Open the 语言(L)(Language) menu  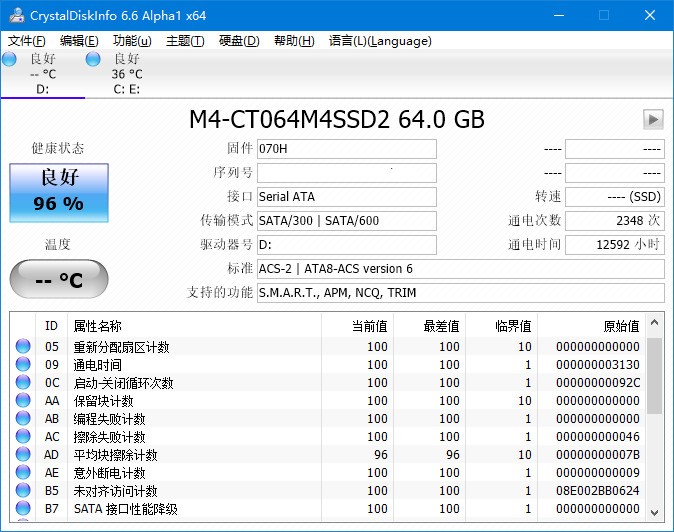tap(380, 41)
